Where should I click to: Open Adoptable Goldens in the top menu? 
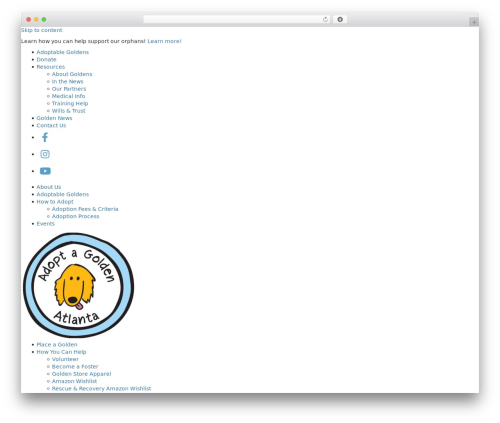(x=63, y=52)
